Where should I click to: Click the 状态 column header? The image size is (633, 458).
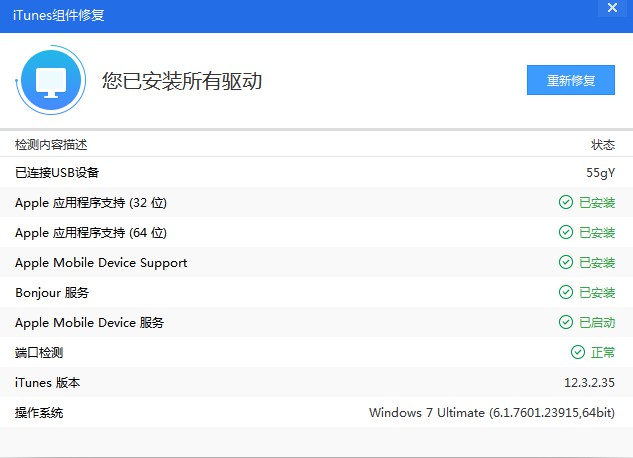(x=603, y=144)
